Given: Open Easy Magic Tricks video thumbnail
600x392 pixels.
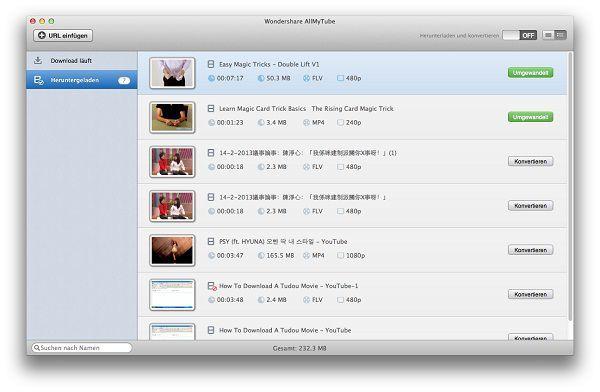Looking at the screenshot, I should coord(172,73).
